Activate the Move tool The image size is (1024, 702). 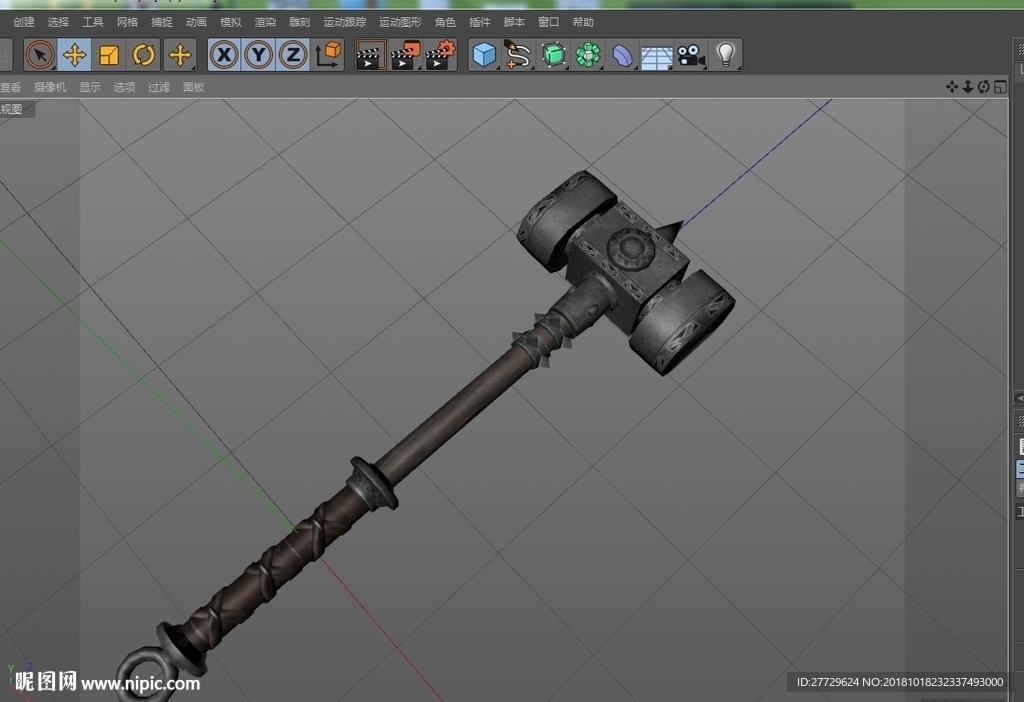pyautogui.click(x=74, y=55)
